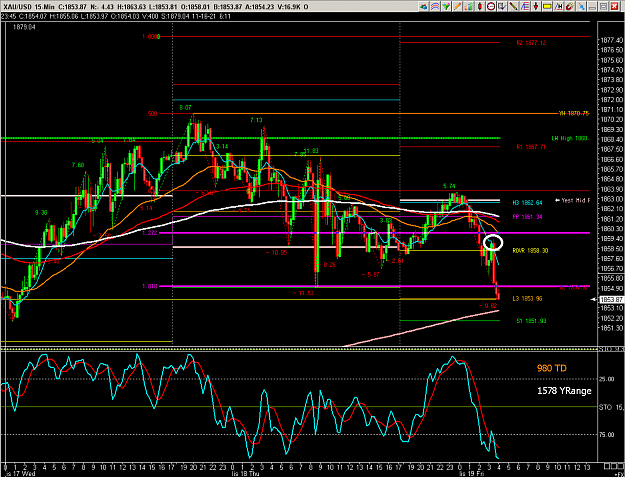Click the 19 Fri date label
This screenshot has width=625, height=477.
[472, 473]
